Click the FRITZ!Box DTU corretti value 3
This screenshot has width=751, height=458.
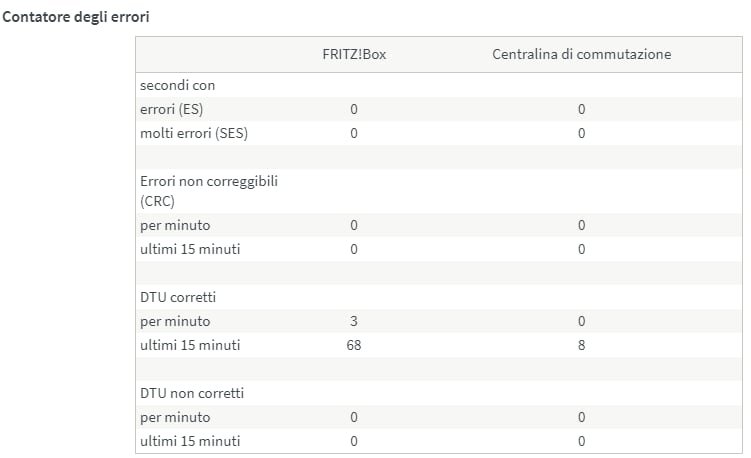tap(354, 322)
